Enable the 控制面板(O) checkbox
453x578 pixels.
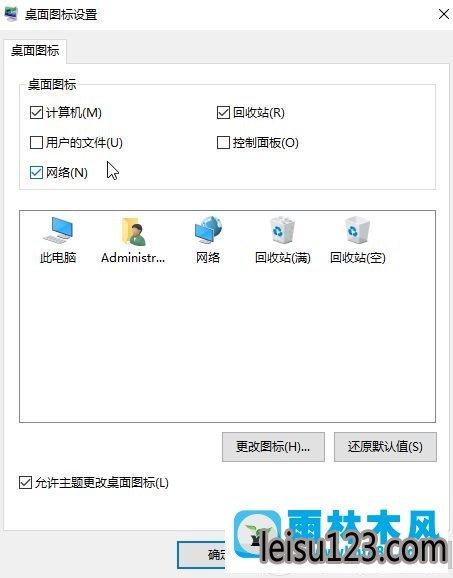click(x=223, y=142)
